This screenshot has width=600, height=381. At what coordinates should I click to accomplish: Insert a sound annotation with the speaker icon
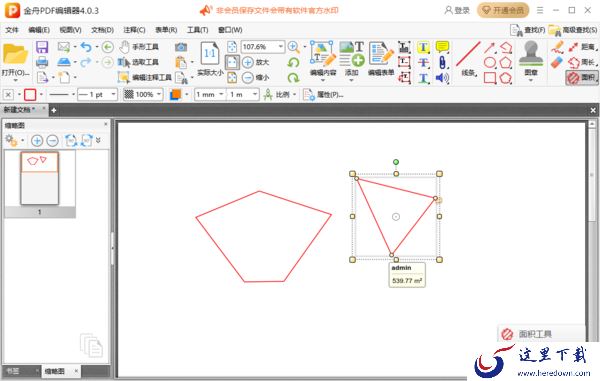442,78
